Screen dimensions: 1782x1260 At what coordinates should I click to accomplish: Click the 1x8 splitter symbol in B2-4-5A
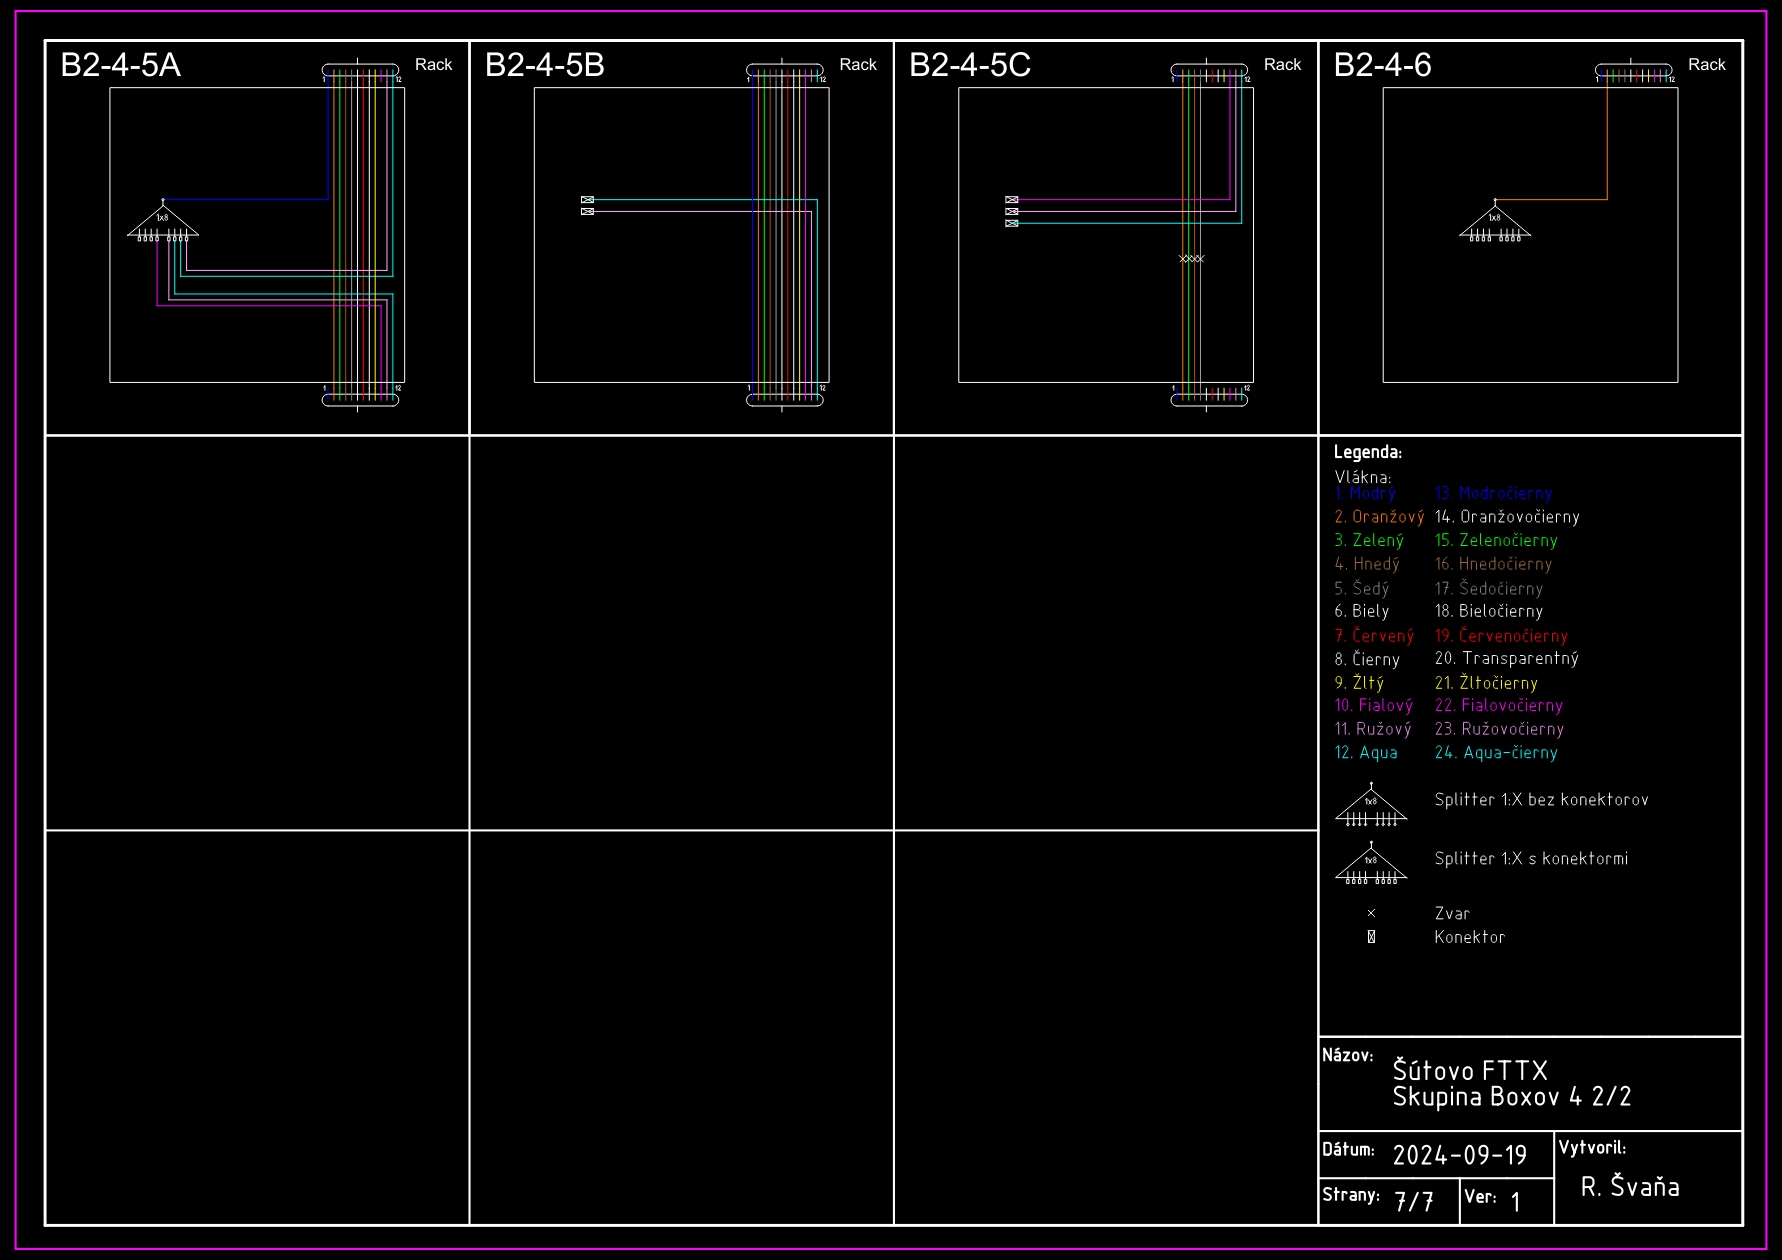coord(162,222)
